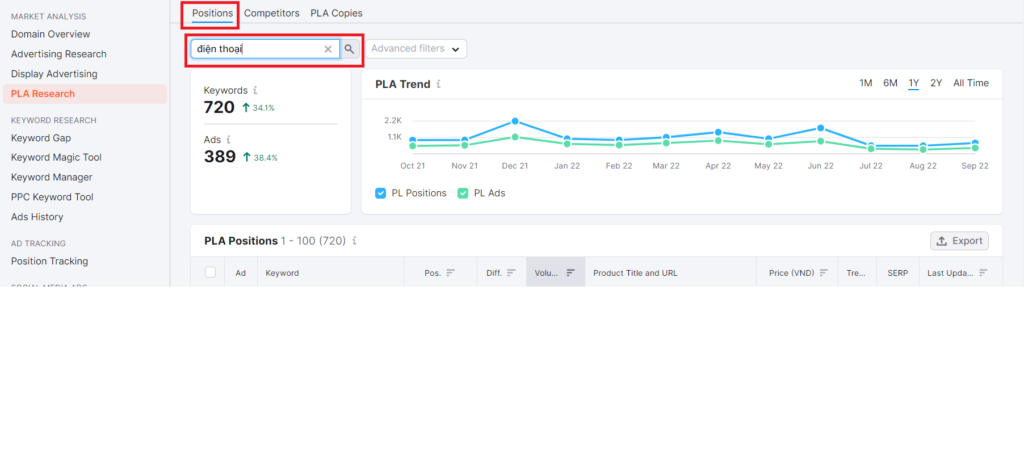1024x454 pixels.
Task: Click the info icon next to Ads
Action: [x=229, y=140]
